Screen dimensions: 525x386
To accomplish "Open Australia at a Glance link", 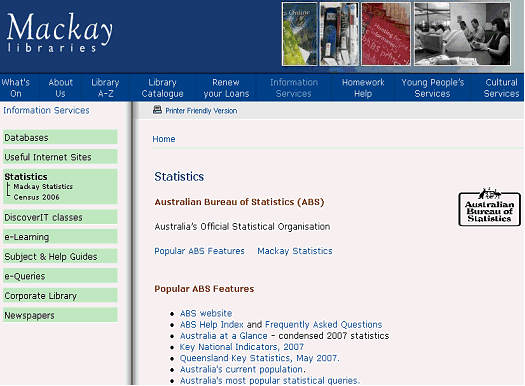I will 224,336.
